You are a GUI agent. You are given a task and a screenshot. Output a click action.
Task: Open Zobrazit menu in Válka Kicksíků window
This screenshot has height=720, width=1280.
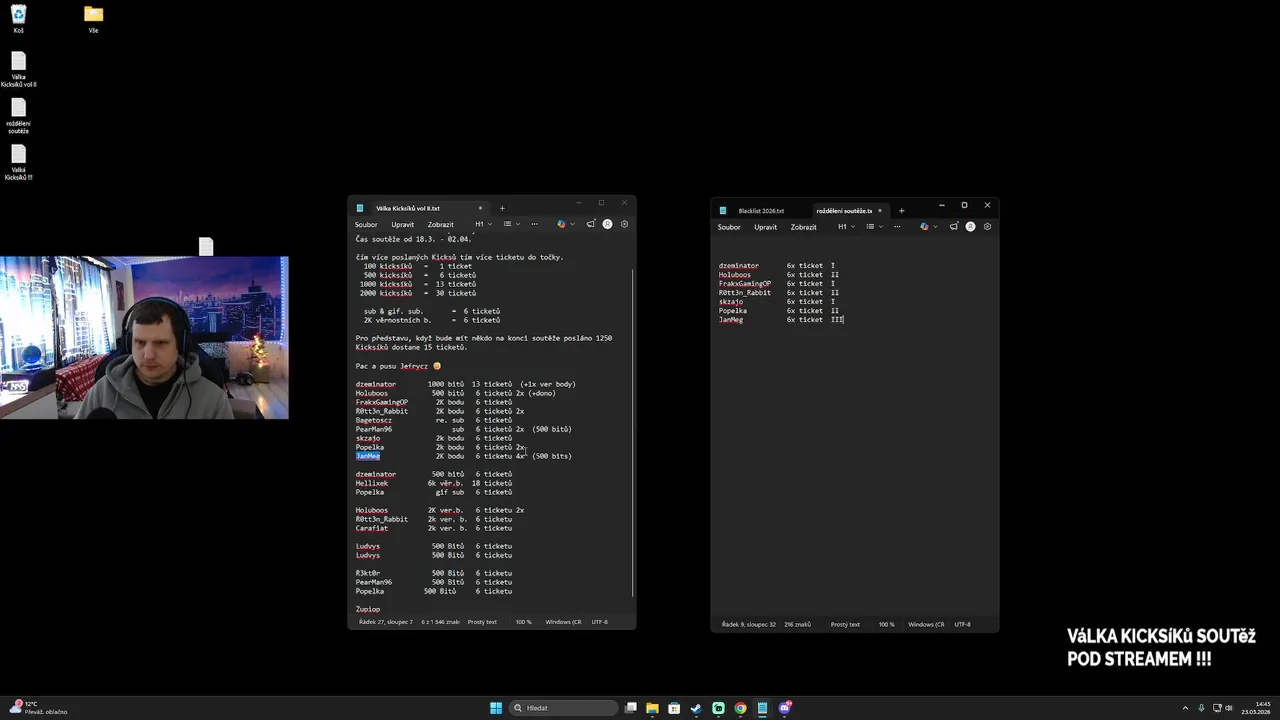441,224
